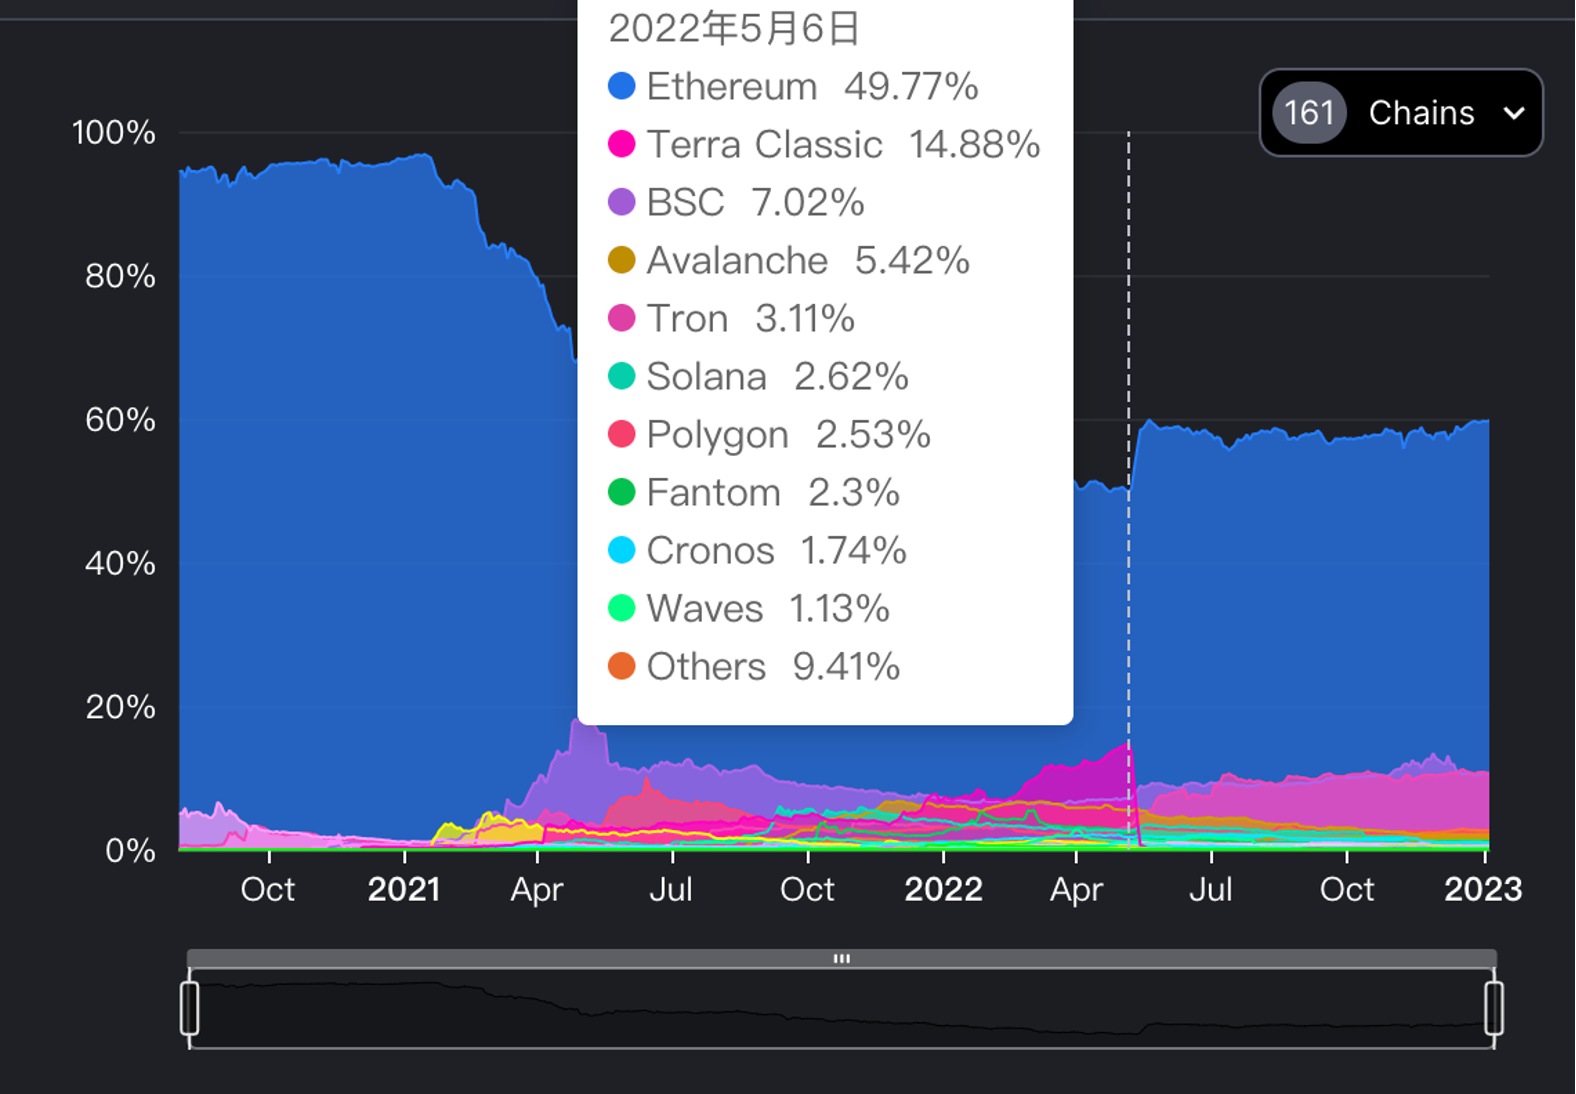Click the Jul label after 2021

point(671,889)
